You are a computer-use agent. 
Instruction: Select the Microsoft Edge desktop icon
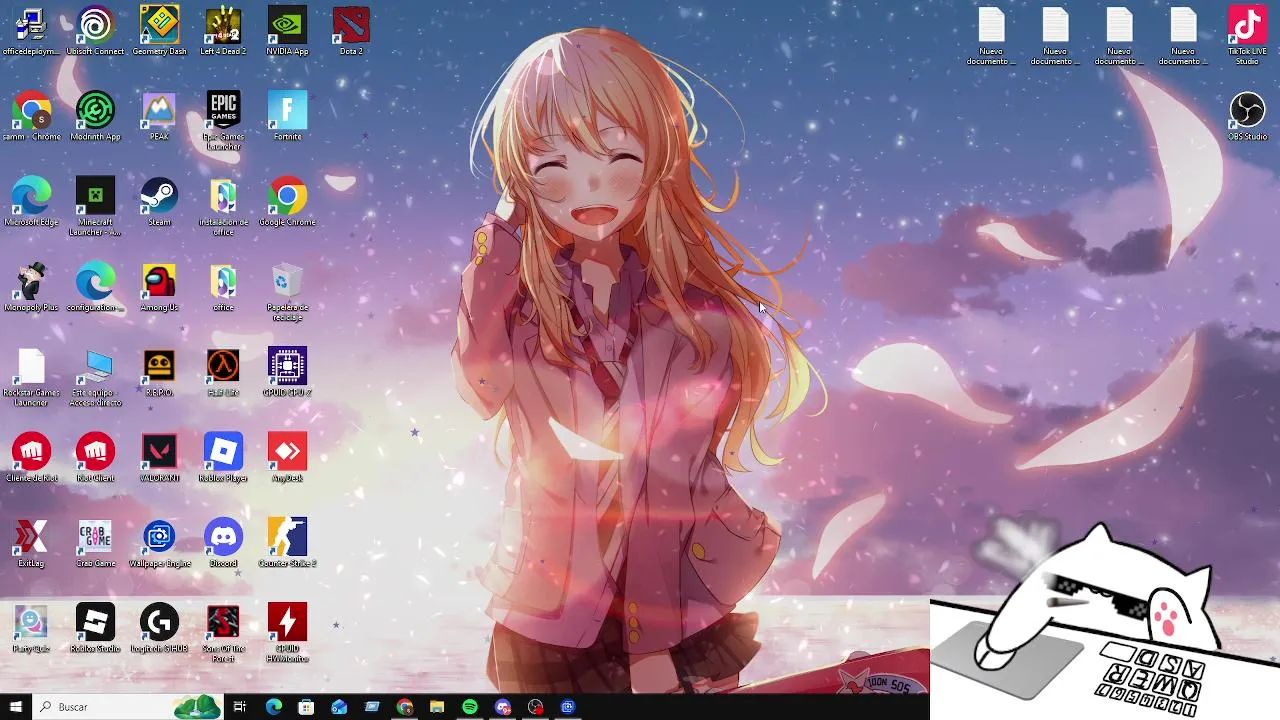click(31, 203)
